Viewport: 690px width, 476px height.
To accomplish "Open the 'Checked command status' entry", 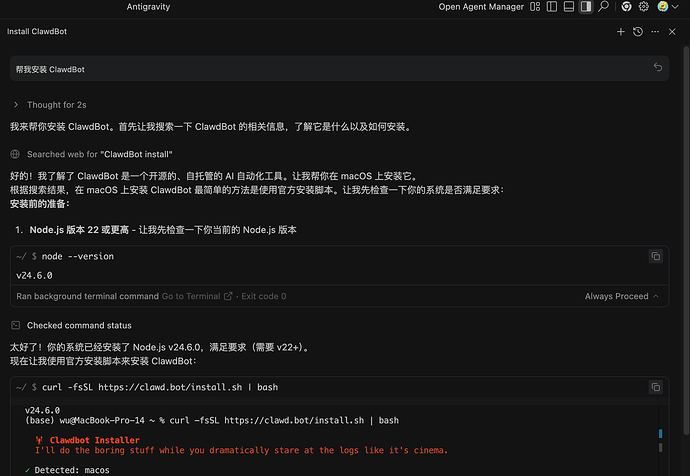I will 79,326.
